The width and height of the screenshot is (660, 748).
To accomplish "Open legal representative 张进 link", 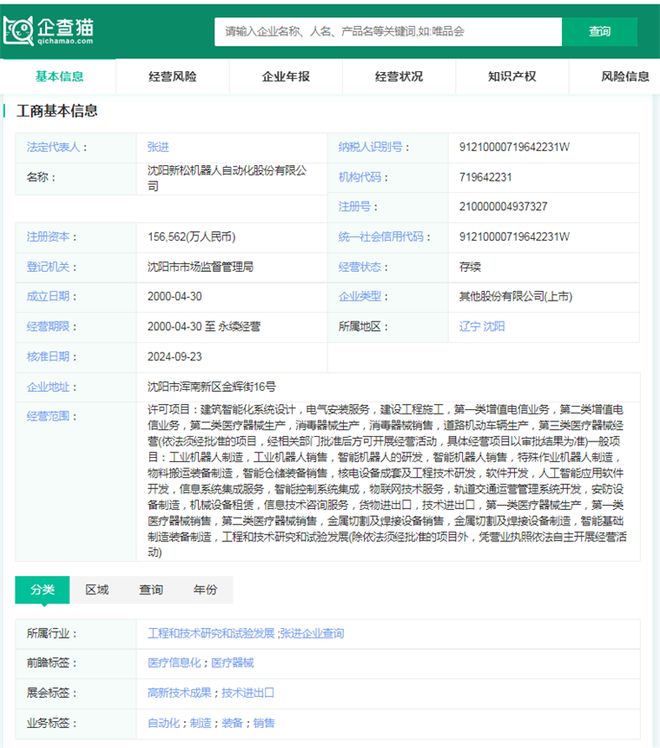I will click(158, 147).
